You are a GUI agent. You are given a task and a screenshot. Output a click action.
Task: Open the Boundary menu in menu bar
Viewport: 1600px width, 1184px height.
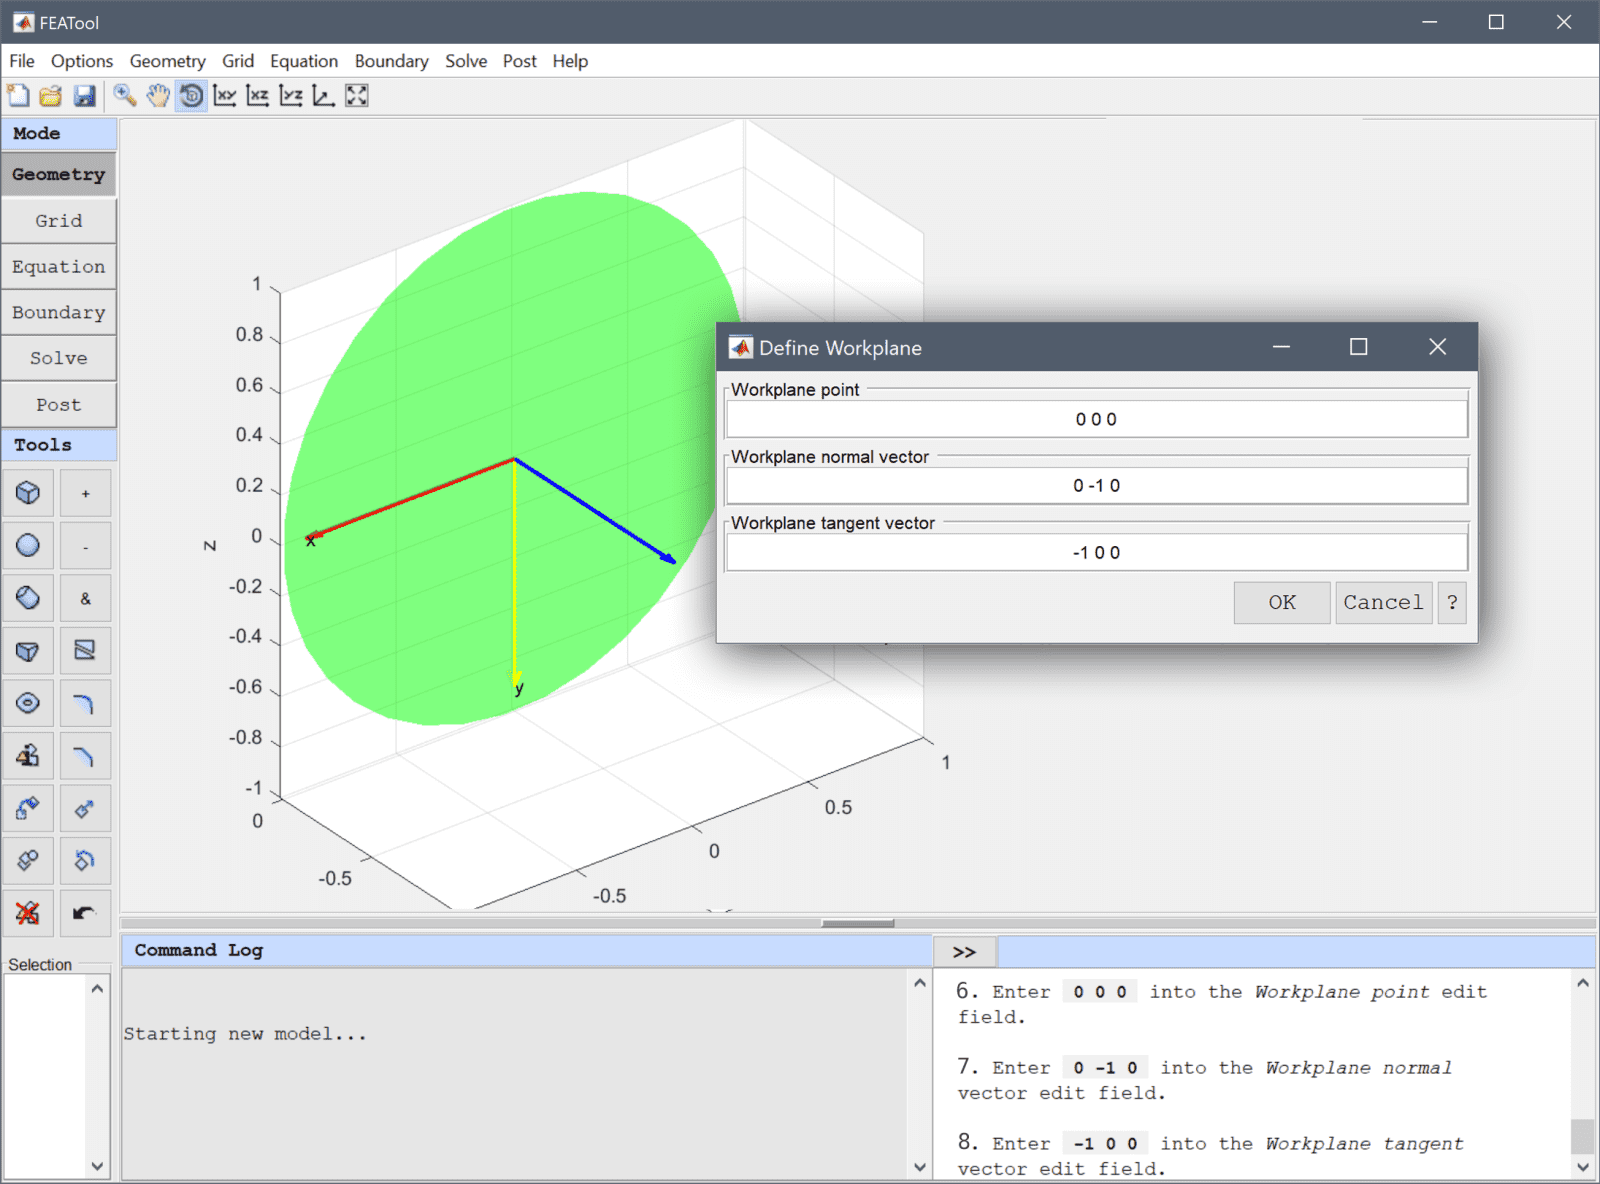tap(391, 61)
